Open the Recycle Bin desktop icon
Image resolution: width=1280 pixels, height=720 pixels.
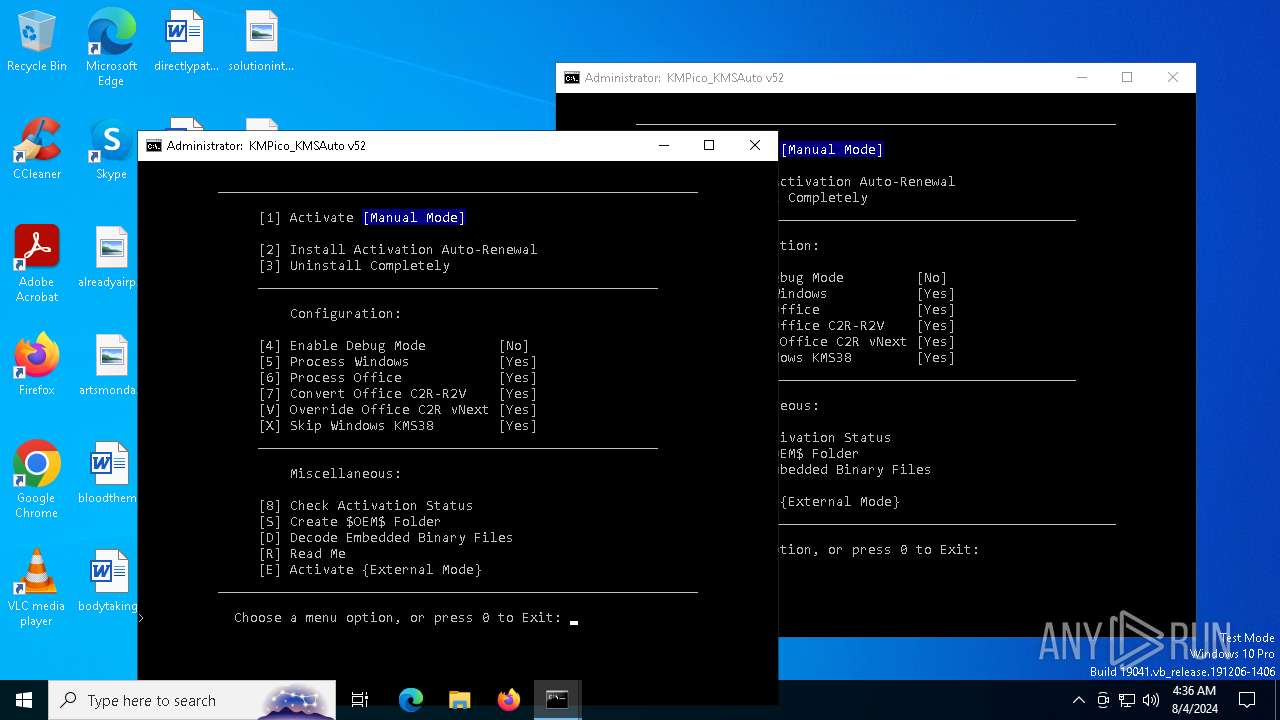(36, 42)
